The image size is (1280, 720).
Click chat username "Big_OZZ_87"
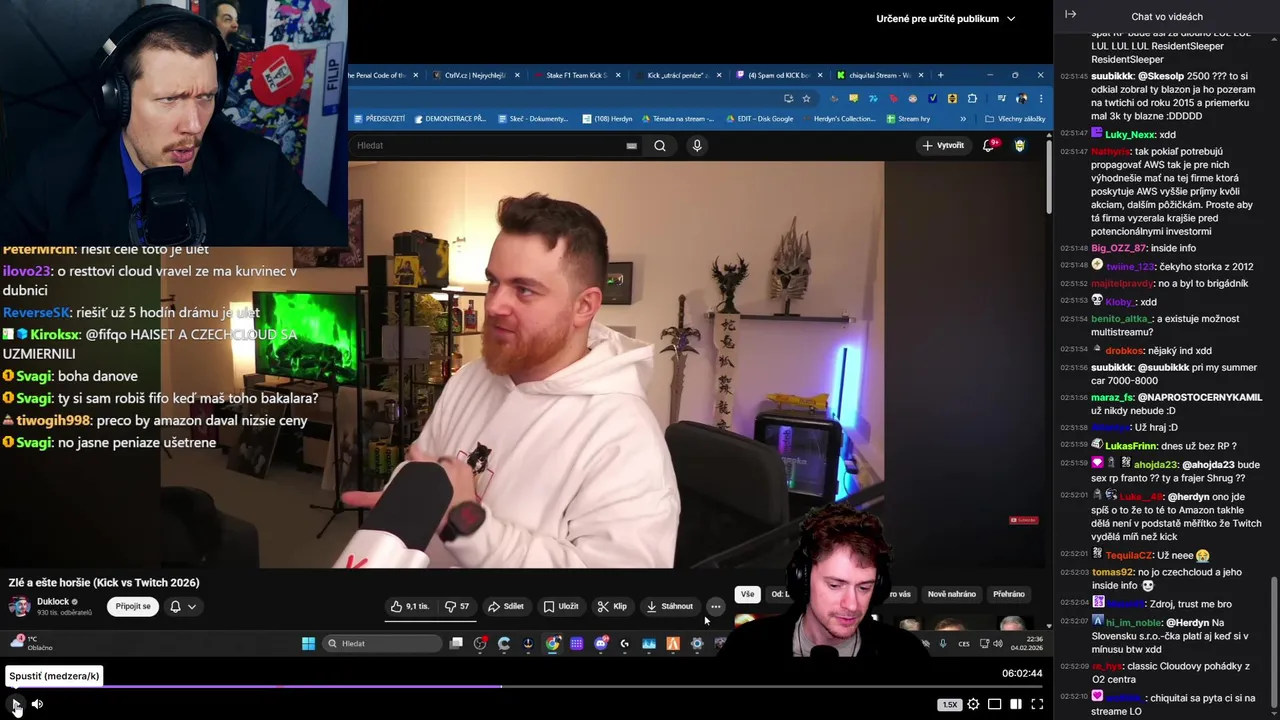[x=1118, y=248]
